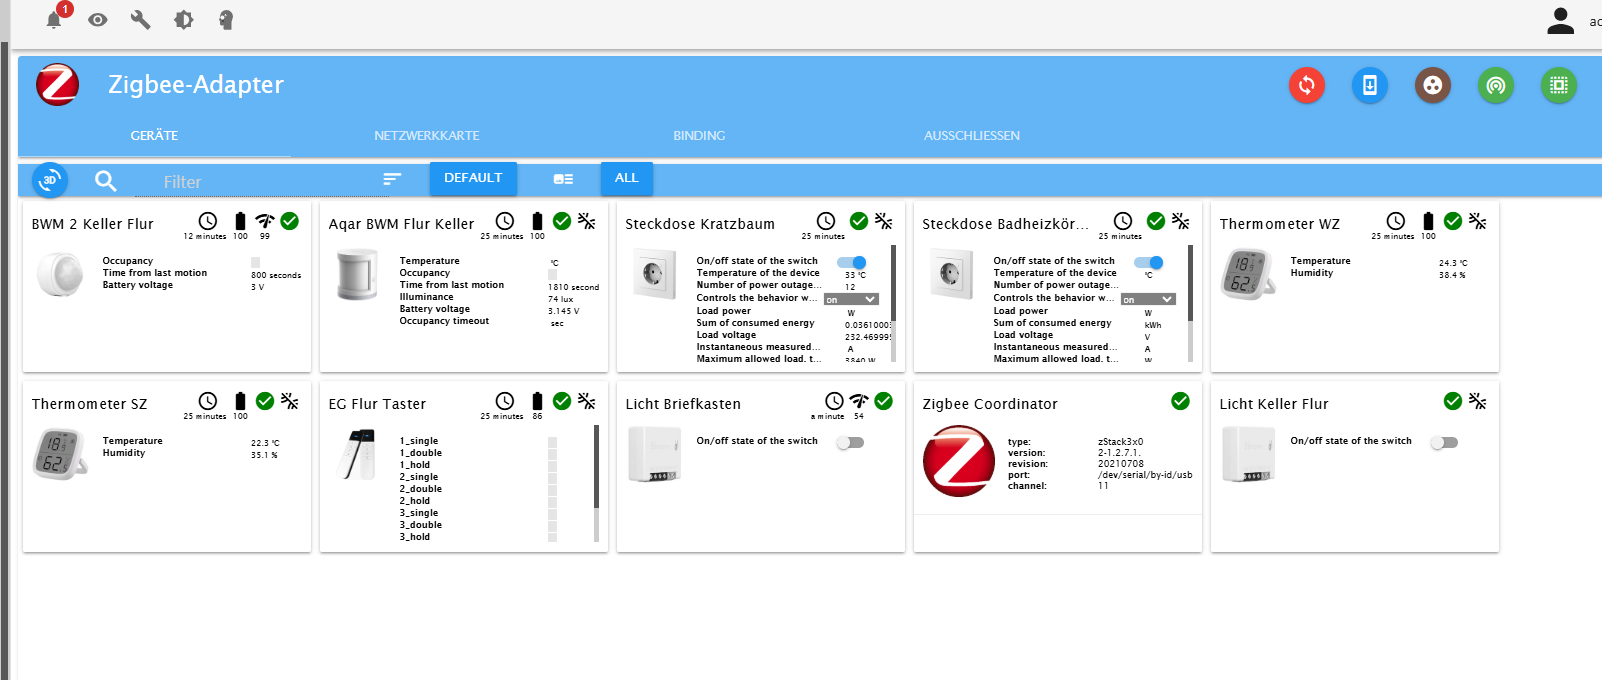Check the 1_single box on EG Flur Taster
Image resolution: width=1602 pixels, height=680 pixels.
[x=552, y=441]
